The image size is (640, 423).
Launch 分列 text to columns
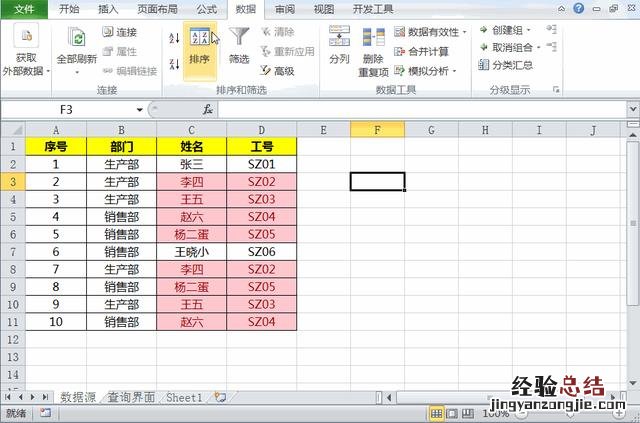pyautogui.click(x=339, y=45)
